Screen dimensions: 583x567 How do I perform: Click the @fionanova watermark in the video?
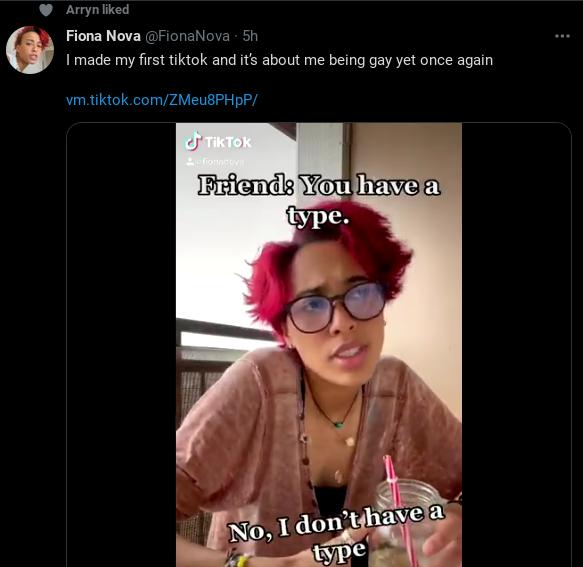click(x=215, y=162)
